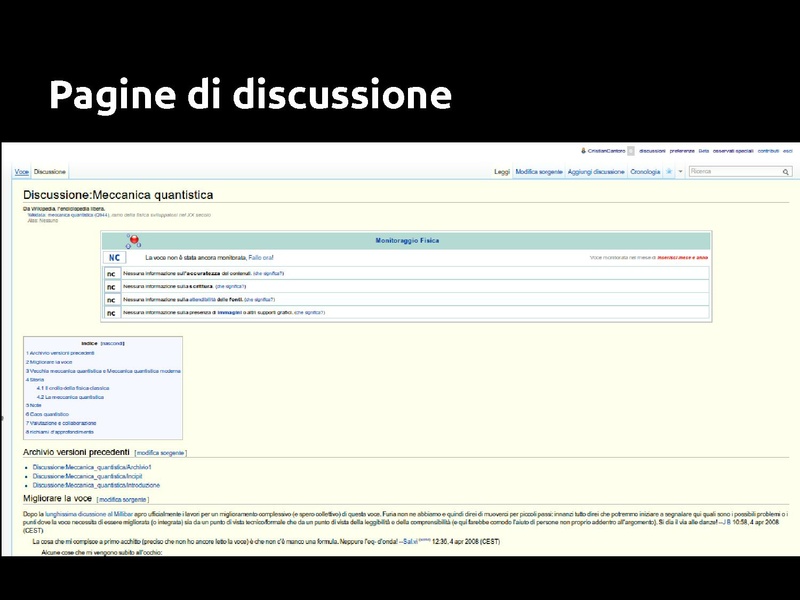The width and height of the screenshot is (800, 600).
Task: Click the user avatar icon beside CristianCantoro
Action: click(x=582, y=151)
